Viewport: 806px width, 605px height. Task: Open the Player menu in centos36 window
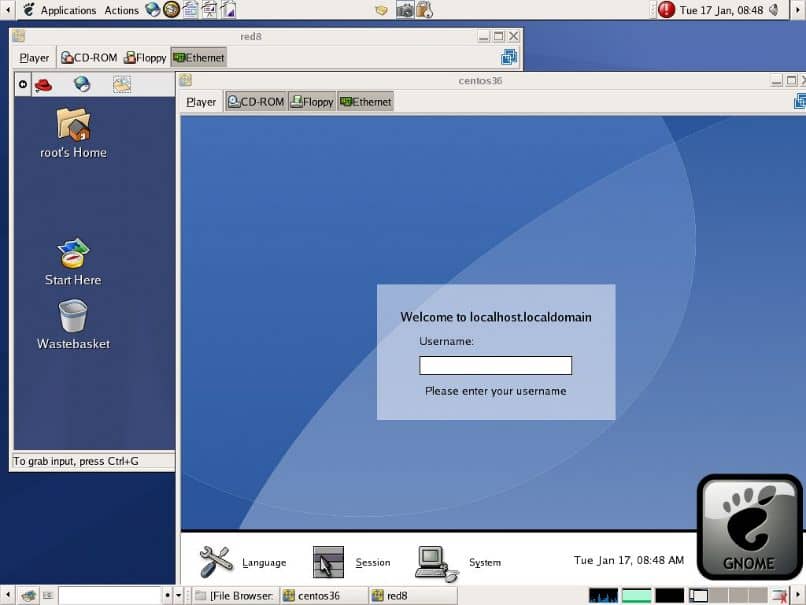201,102
